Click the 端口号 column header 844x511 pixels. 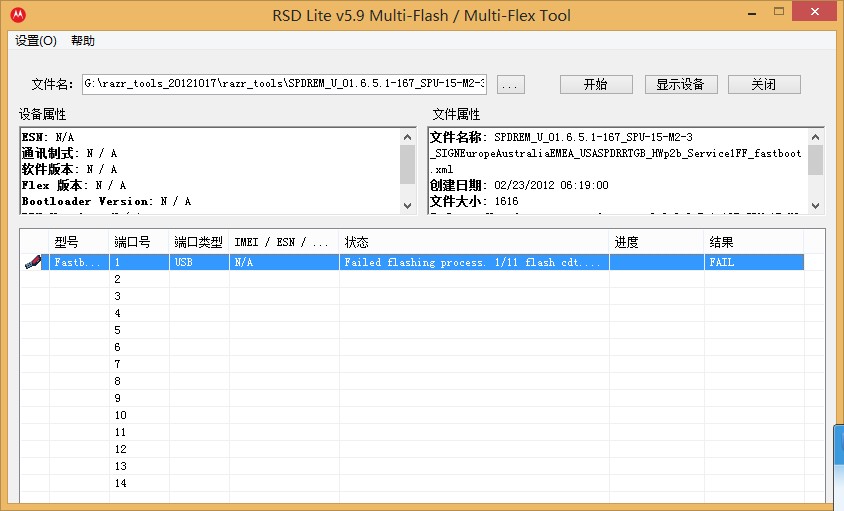139,242
